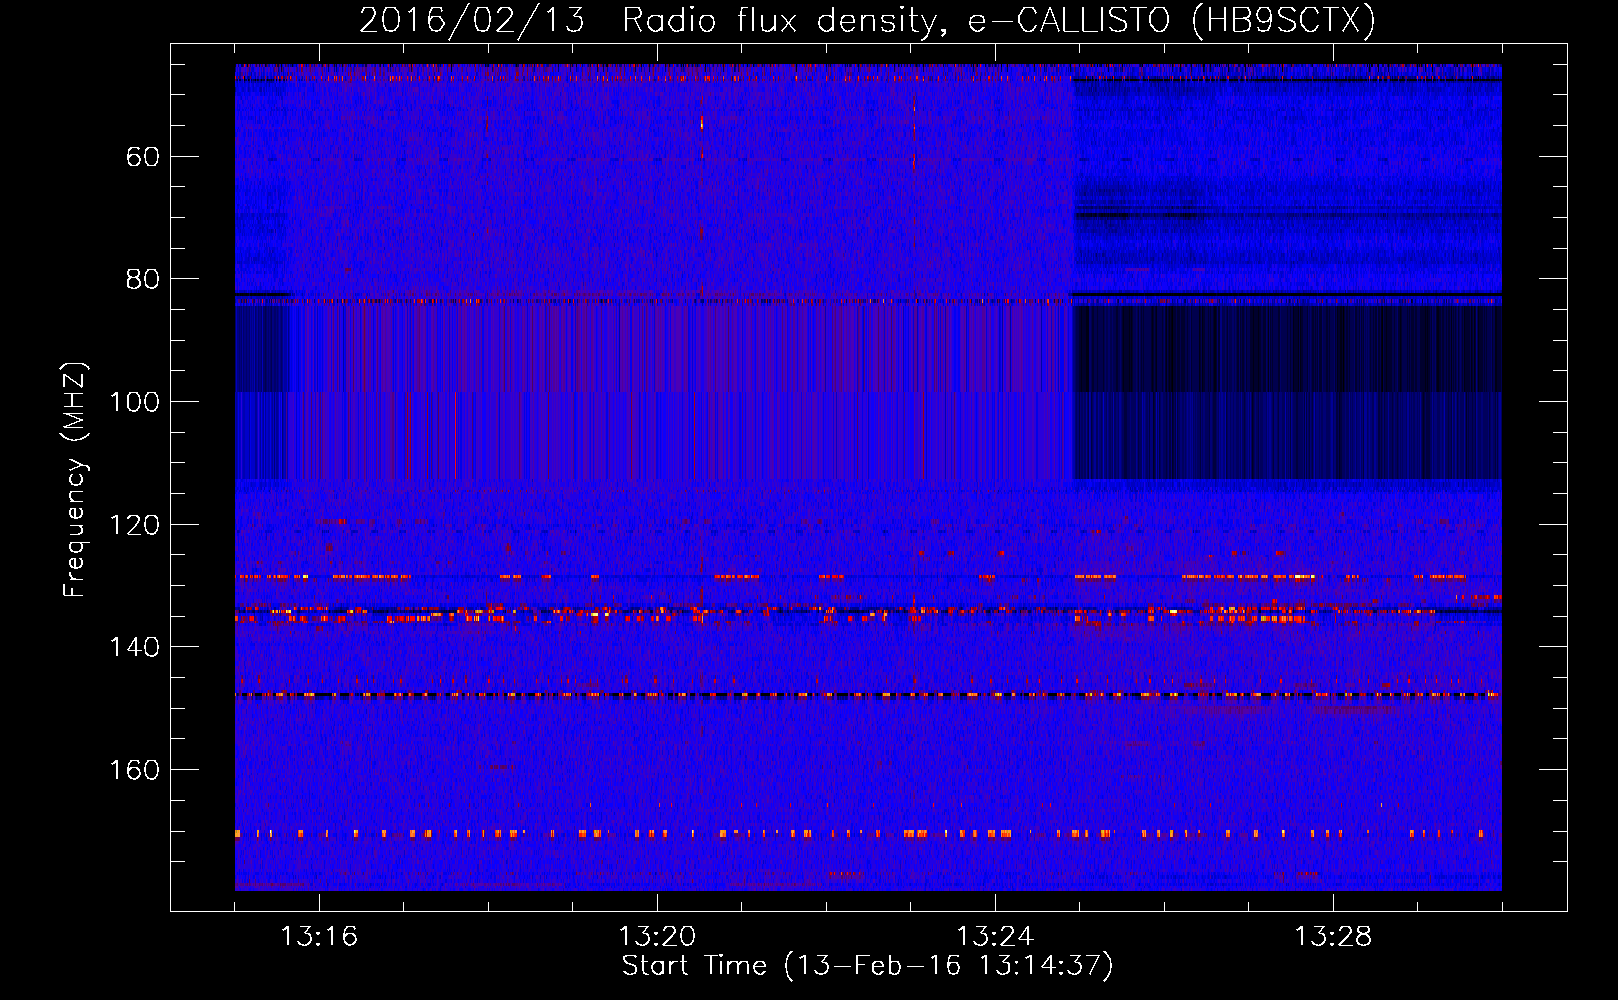The height and width of the screenshot is (1000, 1618).
Task: Click the 160 frequency tick label
Action: tap(134, 770)
